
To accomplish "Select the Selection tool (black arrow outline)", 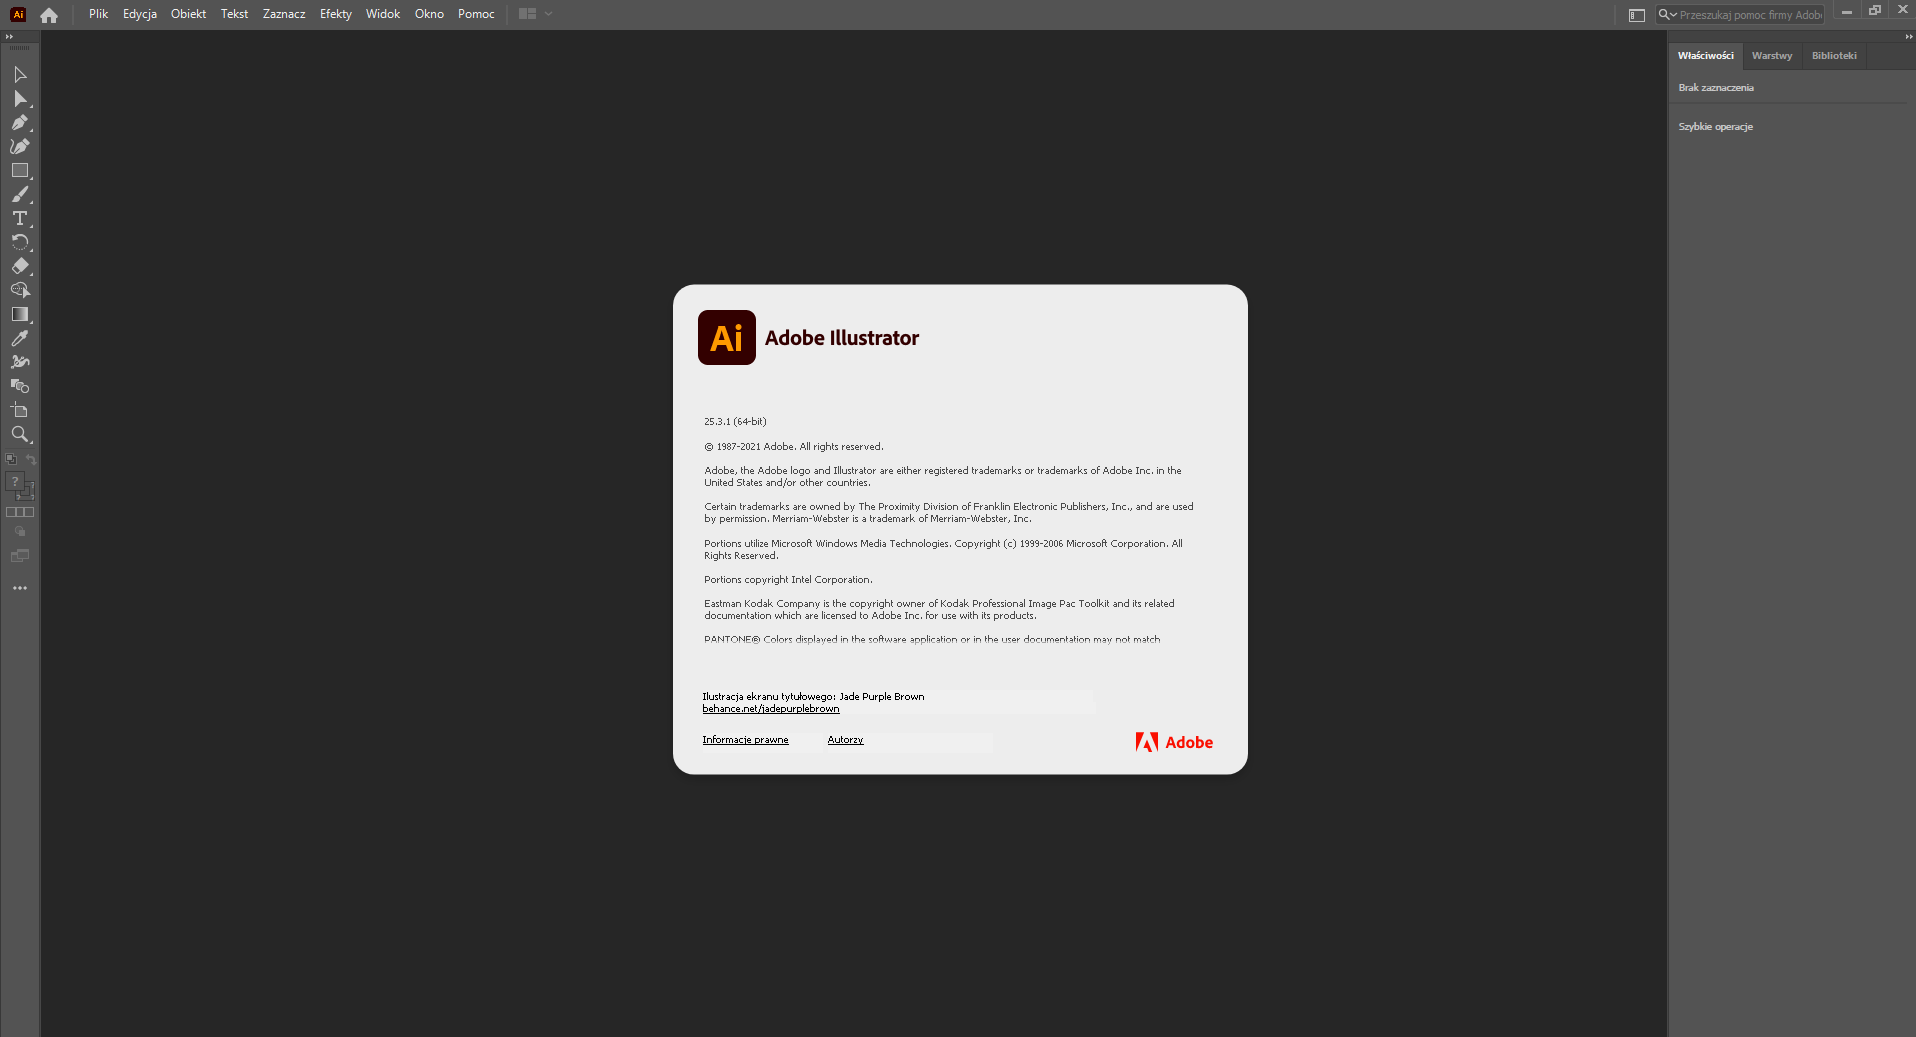I will pos(20,75).
